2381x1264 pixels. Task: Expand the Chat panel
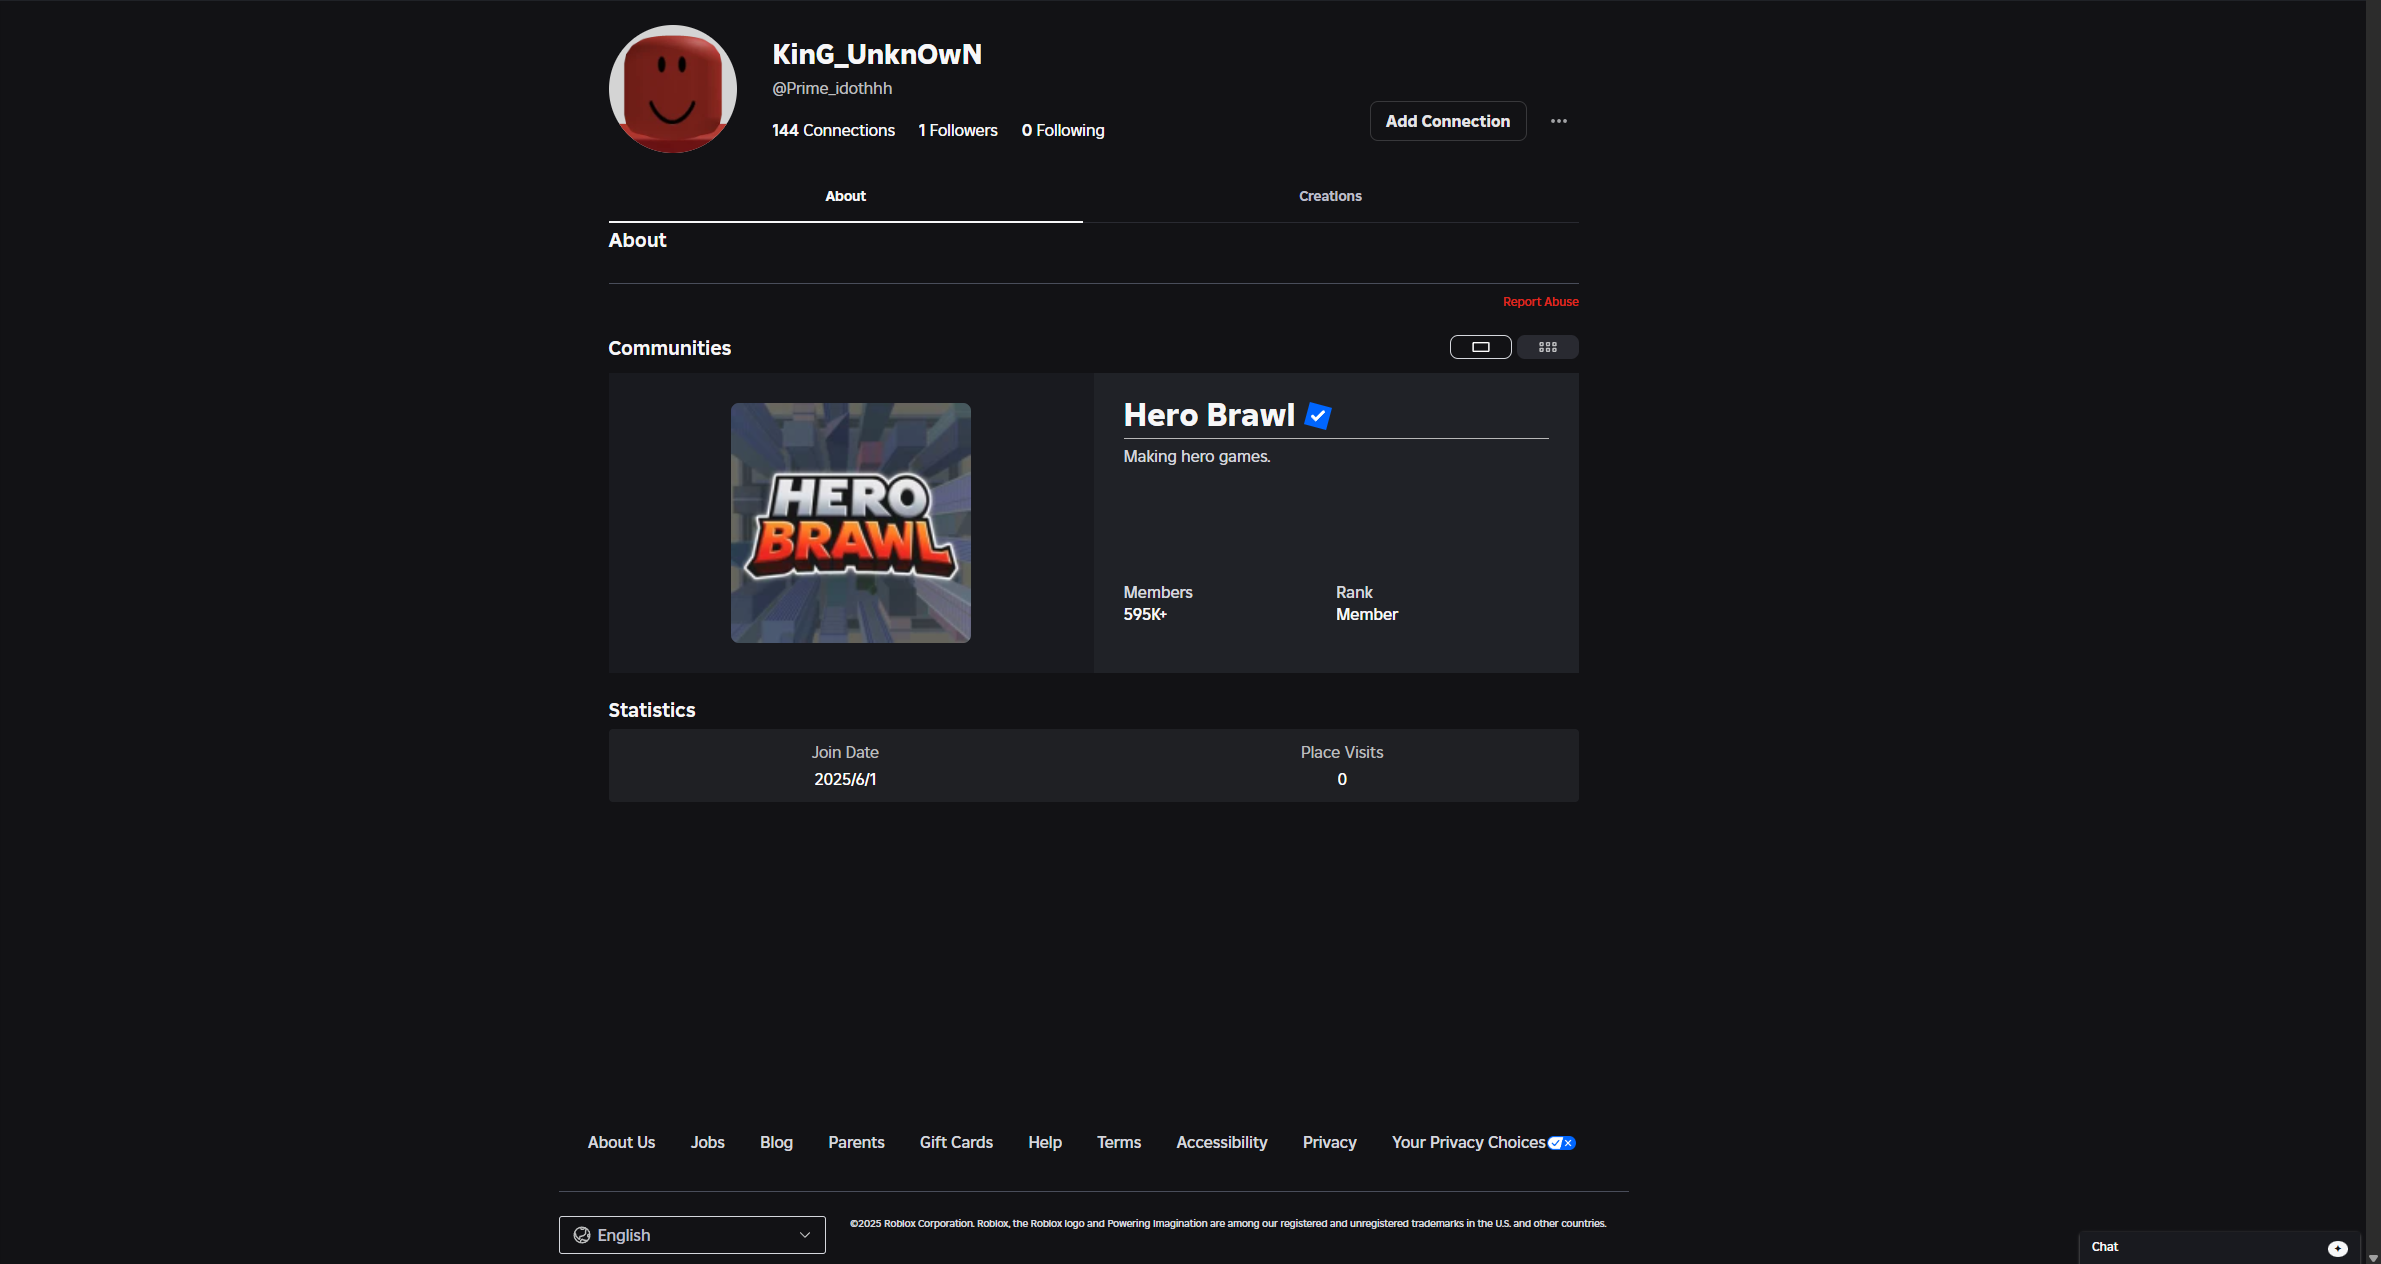pyautogui.click(x=2219, y=1247)
